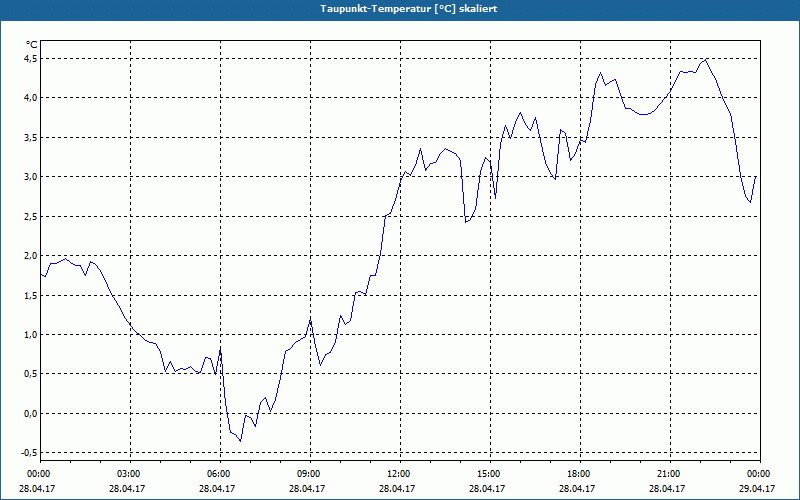Click the 00:00 label above 29.04.17

[x=758, y=474]
